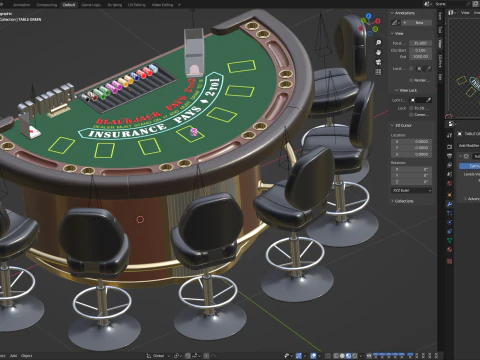
Task: Open the View Layer properties tab icon
Action: click(x=449, y=165)
